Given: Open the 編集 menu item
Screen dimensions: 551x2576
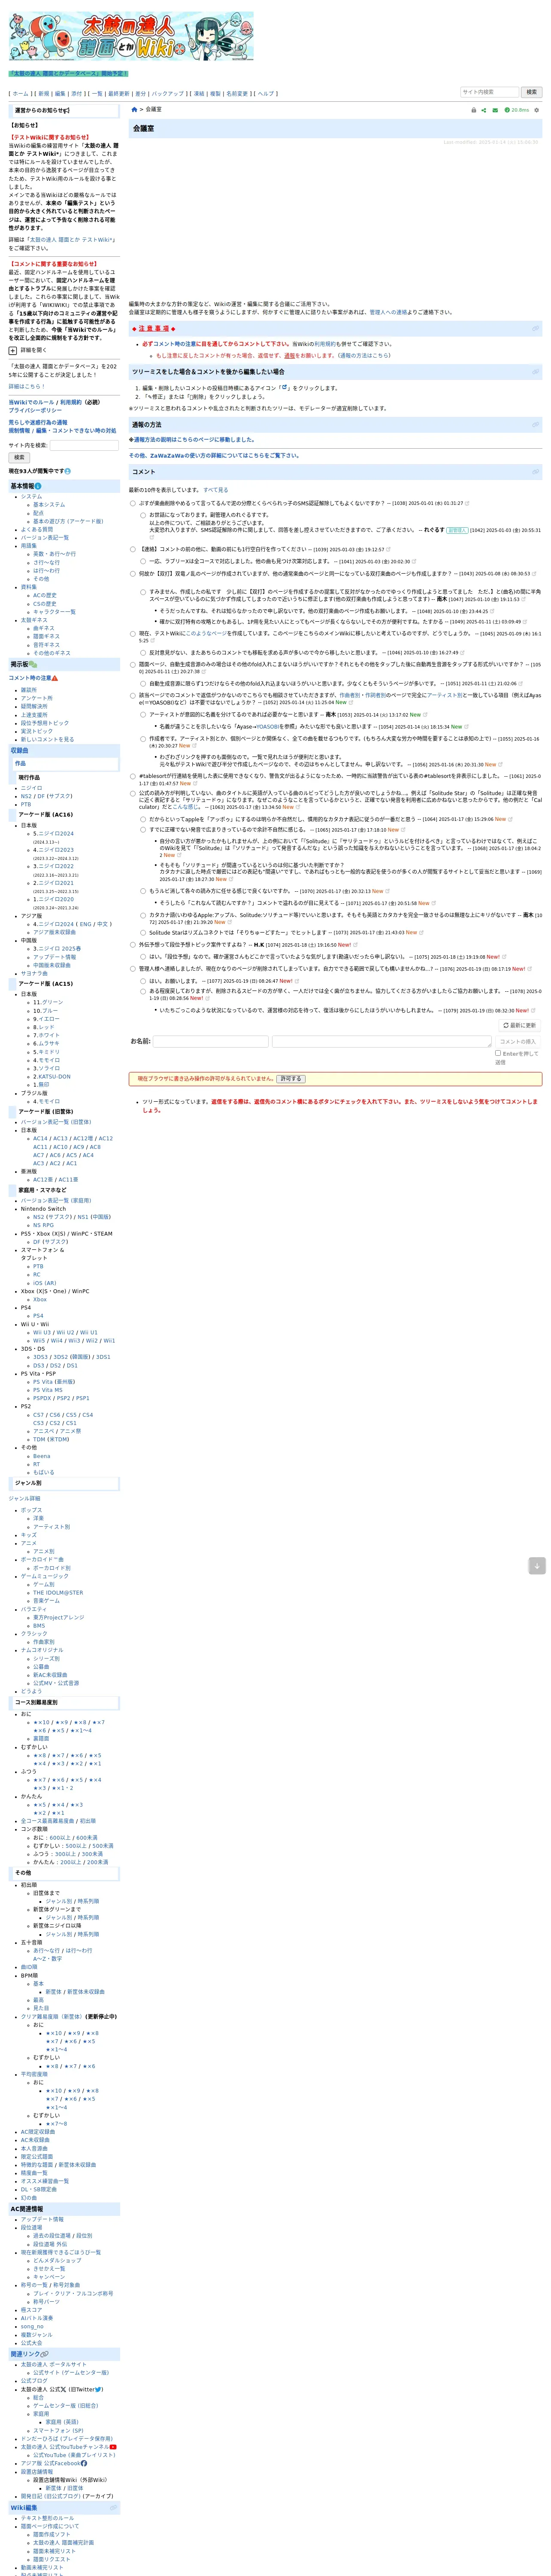Looking at the screenshot, I should 60,93.
